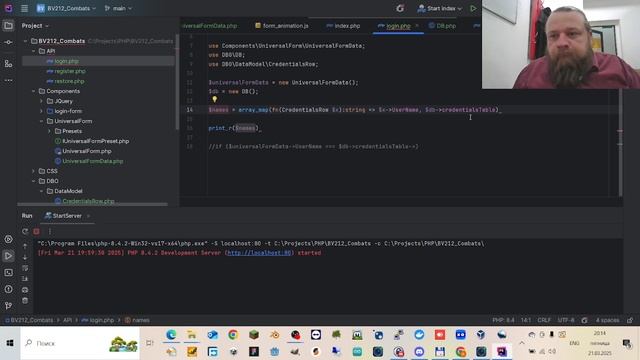This screenshot has width=640, height=360.
Task: Collapse the Components folder
Action: (x=33, y=91)
